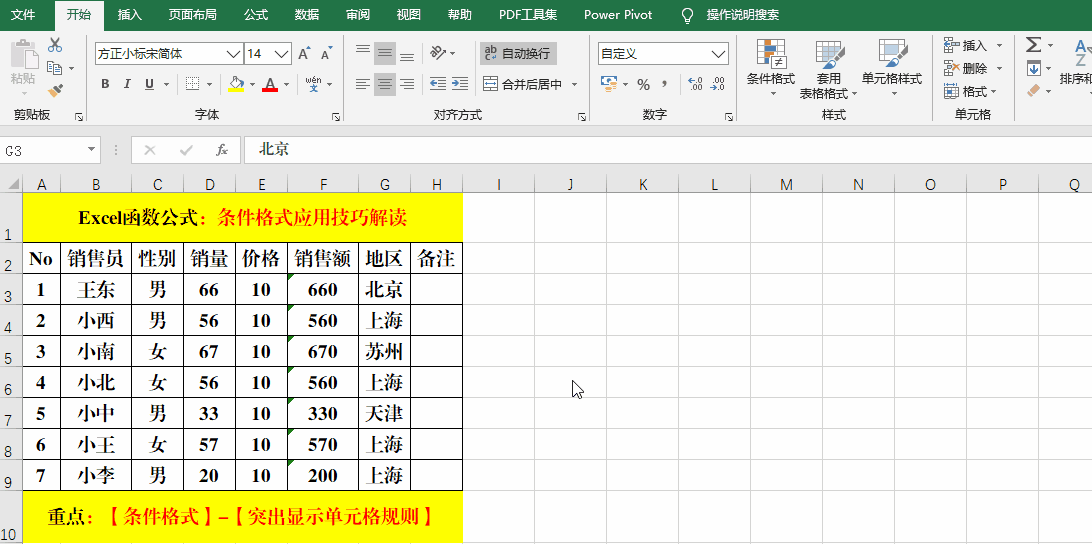Select the cell containing 苏州
1092x544 pixels.
[x=384, y=351]
